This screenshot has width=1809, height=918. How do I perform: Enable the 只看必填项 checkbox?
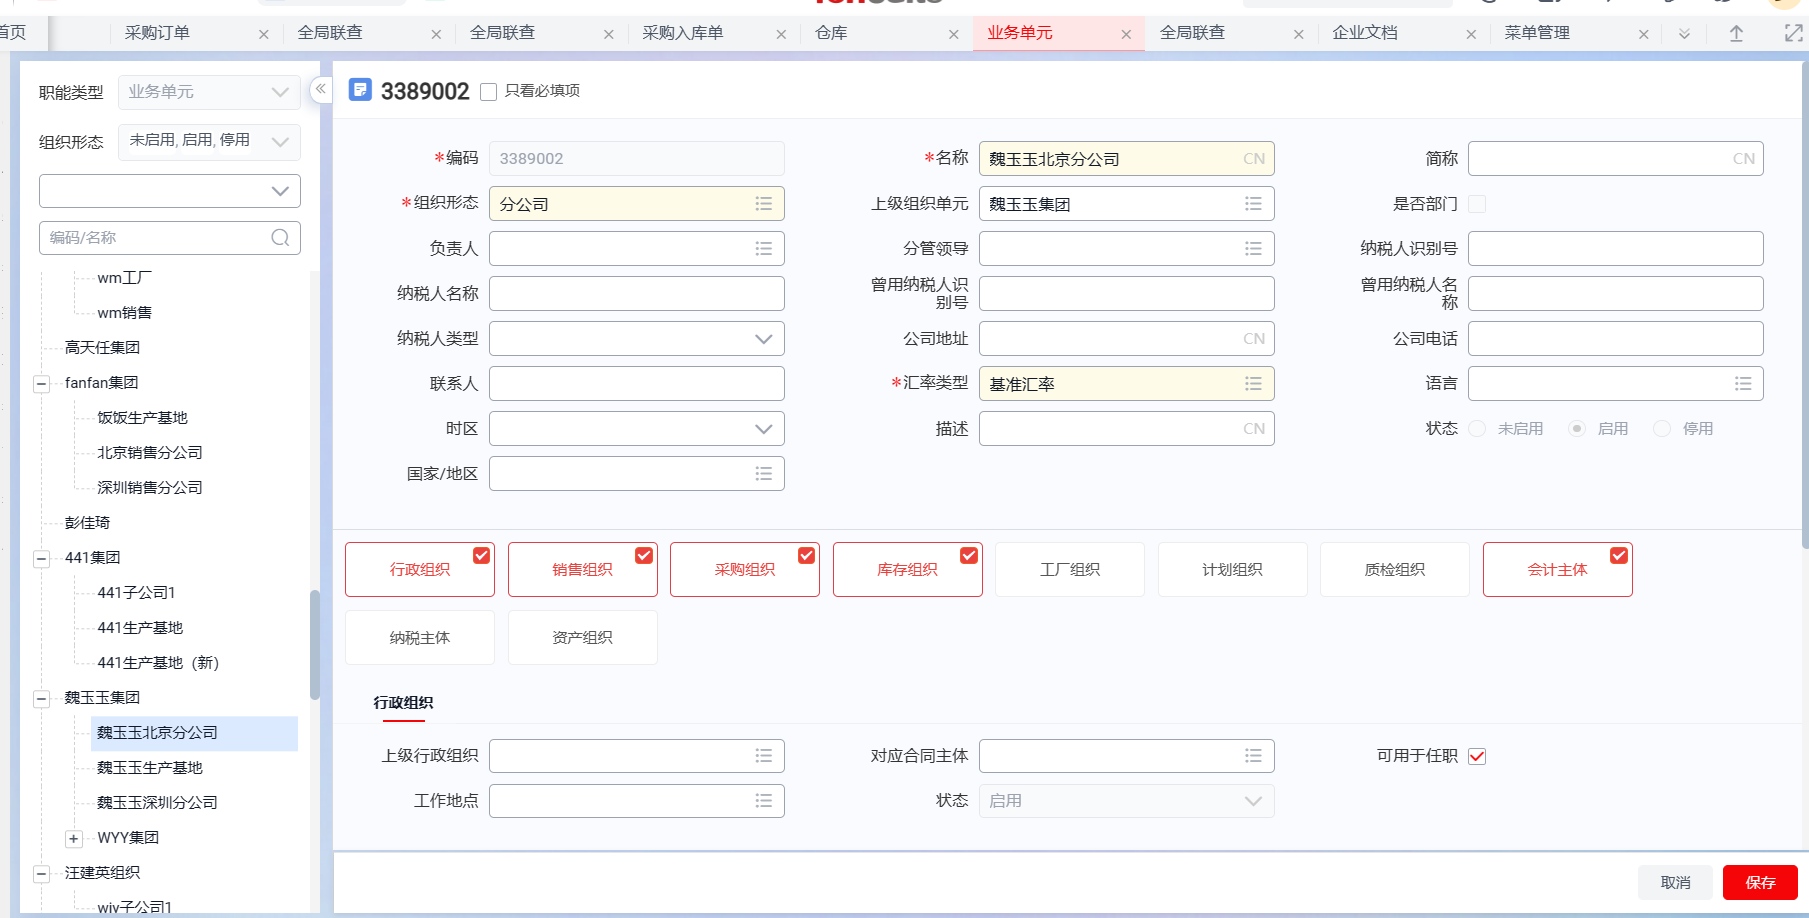pos(488,91)
